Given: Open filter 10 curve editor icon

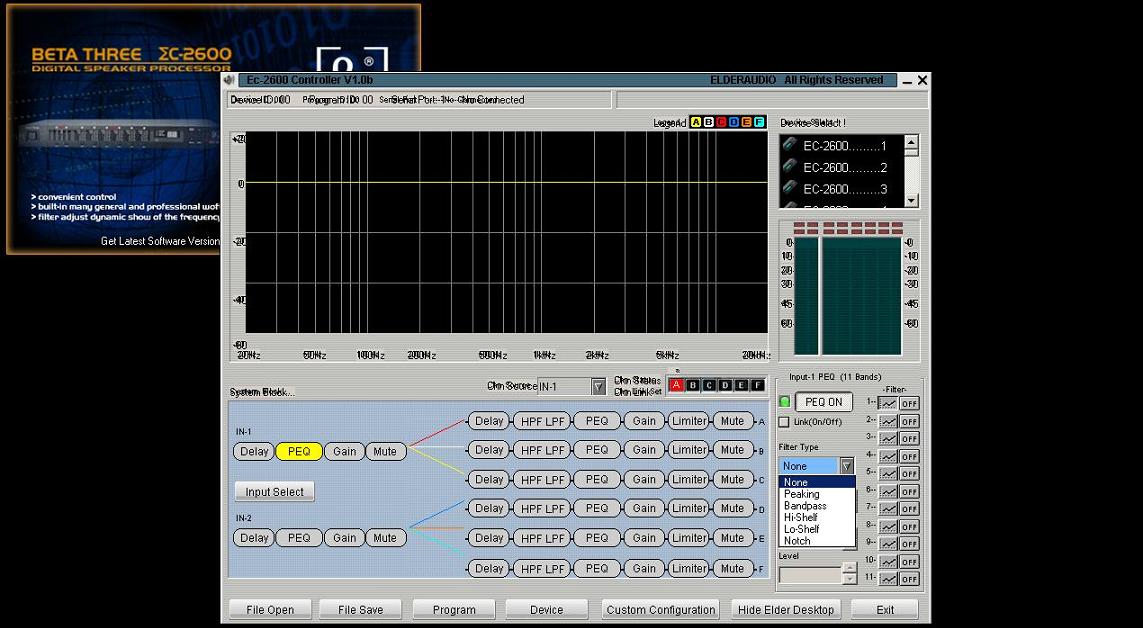Looking at the screenshot, I should click(x=888, y=562).
